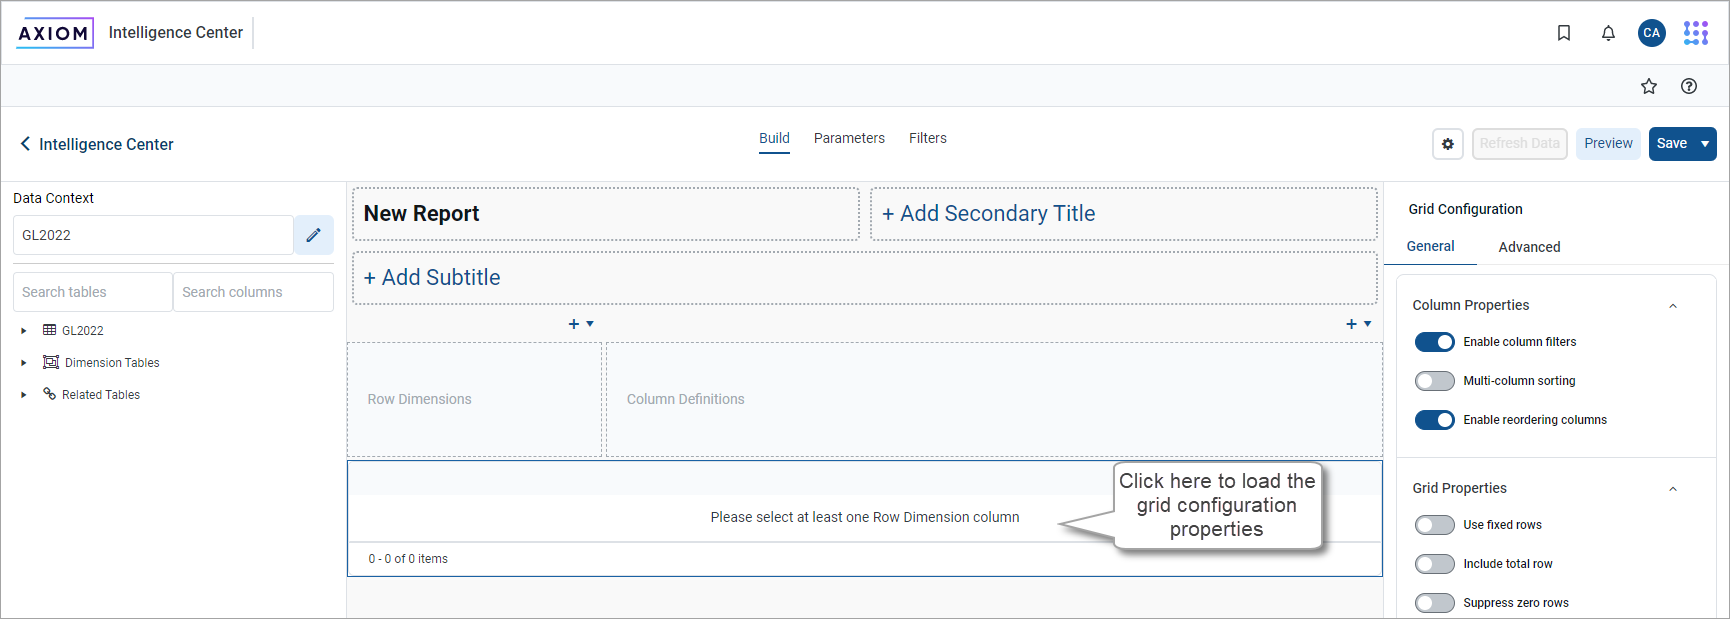Open the Advanced grid configuration tab

pos(1529,247)
